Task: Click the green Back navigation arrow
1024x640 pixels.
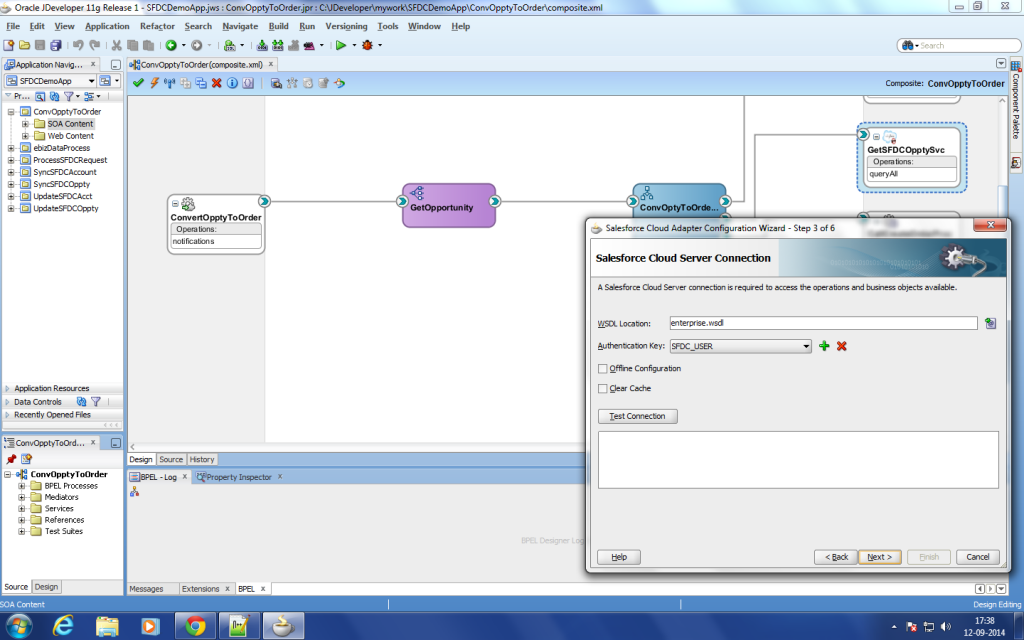Action: coord(171,45)
